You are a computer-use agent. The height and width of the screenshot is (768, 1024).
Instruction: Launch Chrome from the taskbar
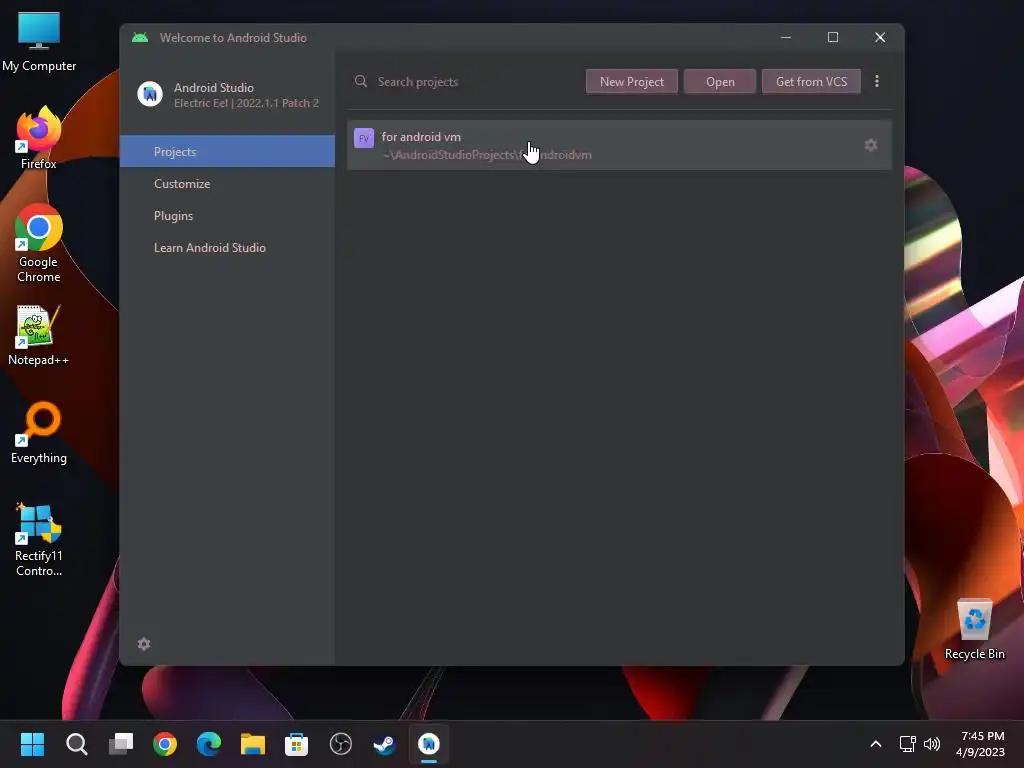165,744
